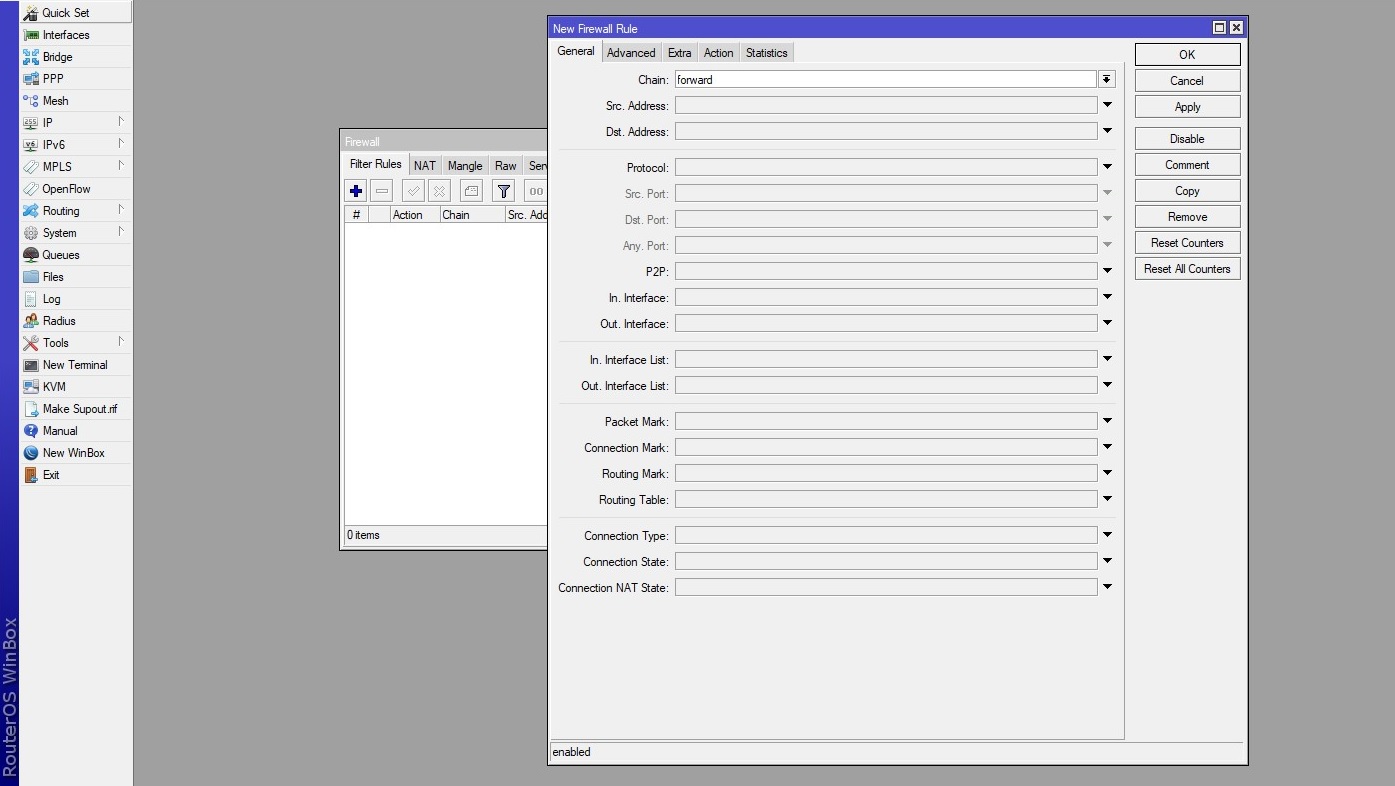Switch to the NAT tab in Firewall
The width and height of the screenshot is (1395, 786).
coord(424,165)
